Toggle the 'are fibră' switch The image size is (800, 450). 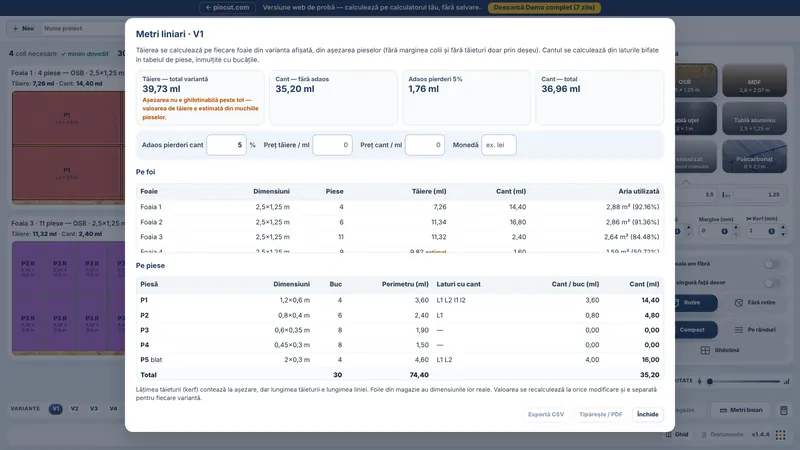(771, 264)
